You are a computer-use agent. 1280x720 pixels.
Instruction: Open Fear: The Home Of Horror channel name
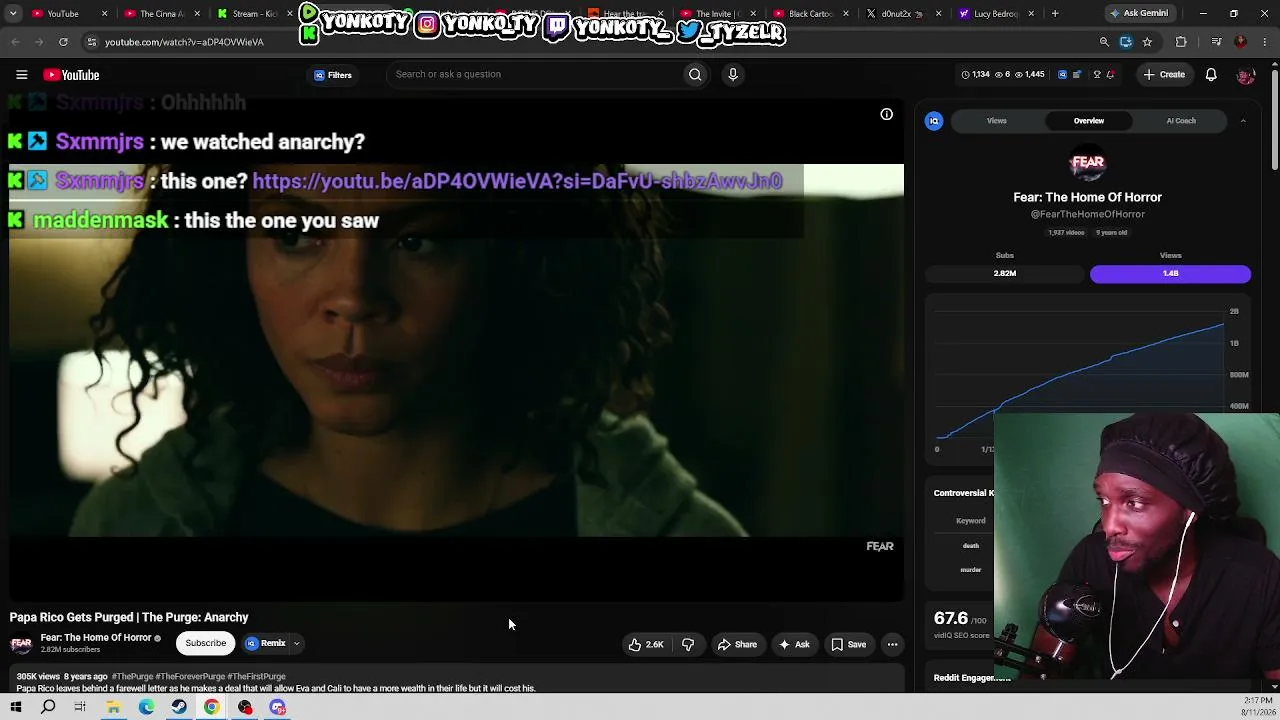(96, 638)
